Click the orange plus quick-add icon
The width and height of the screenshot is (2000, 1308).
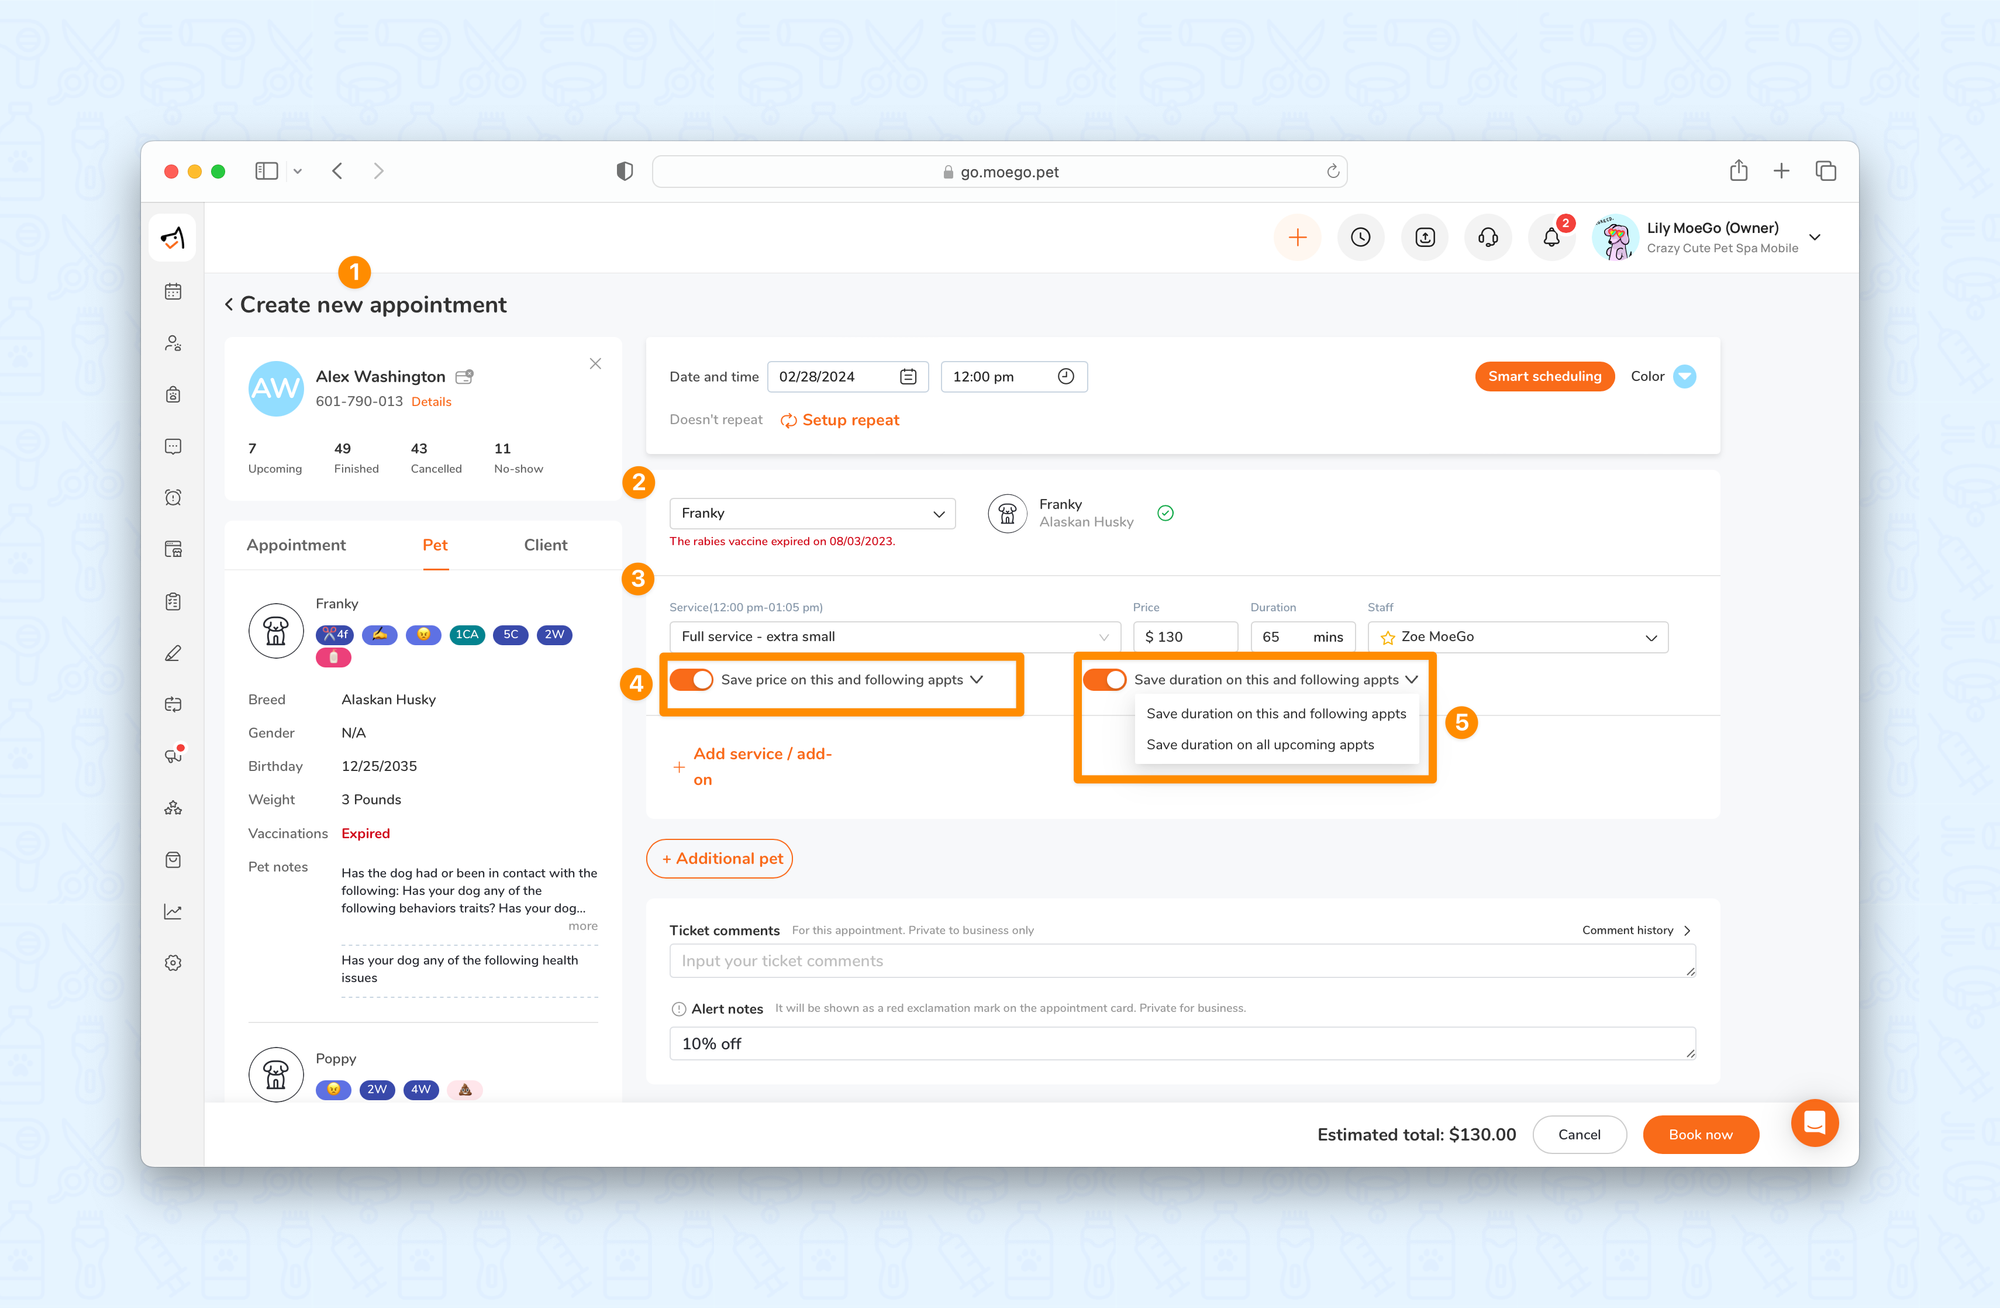(x=1297, y=238)
